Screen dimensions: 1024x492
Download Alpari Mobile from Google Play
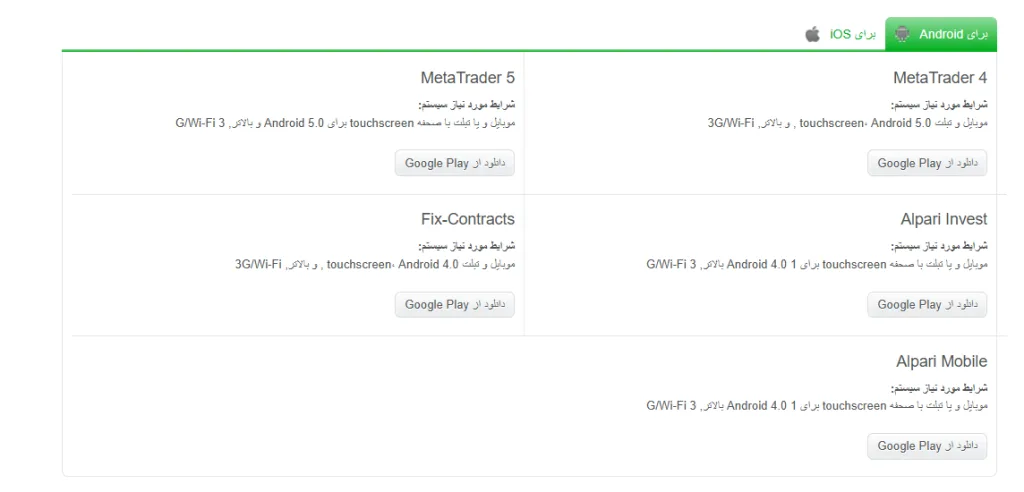tap(926, 446)
